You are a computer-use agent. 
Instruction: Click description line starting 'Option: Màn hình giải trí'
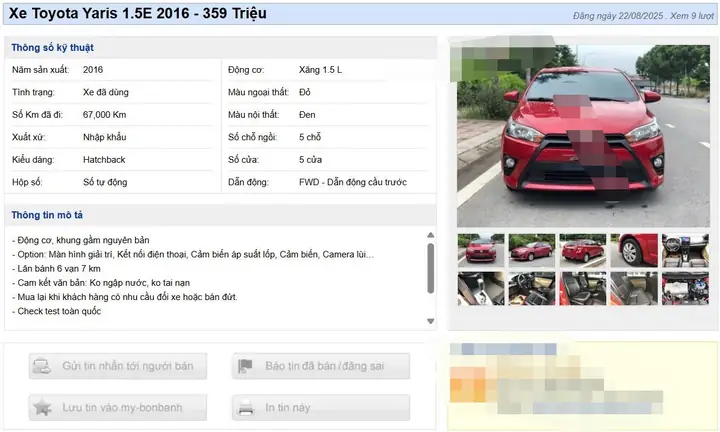[x=193, y=254]
